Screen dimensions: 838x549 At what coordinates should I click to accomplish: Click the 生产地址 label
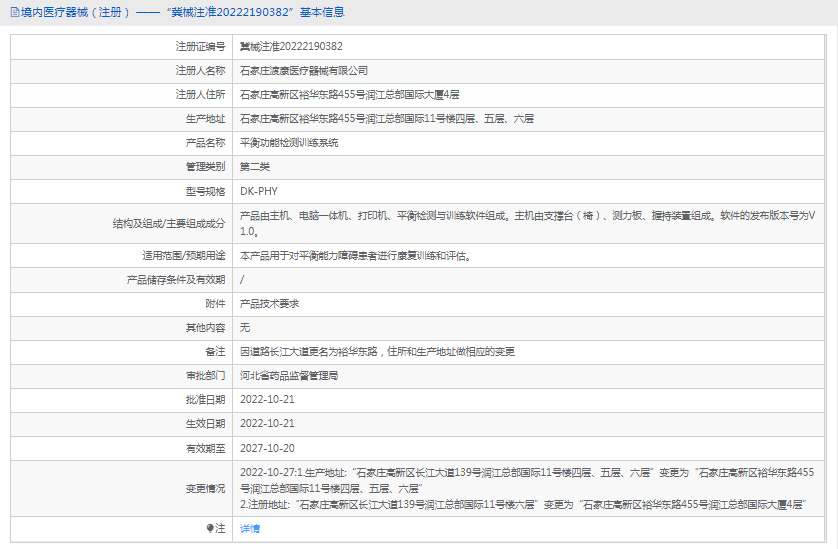tap(205, 119)
